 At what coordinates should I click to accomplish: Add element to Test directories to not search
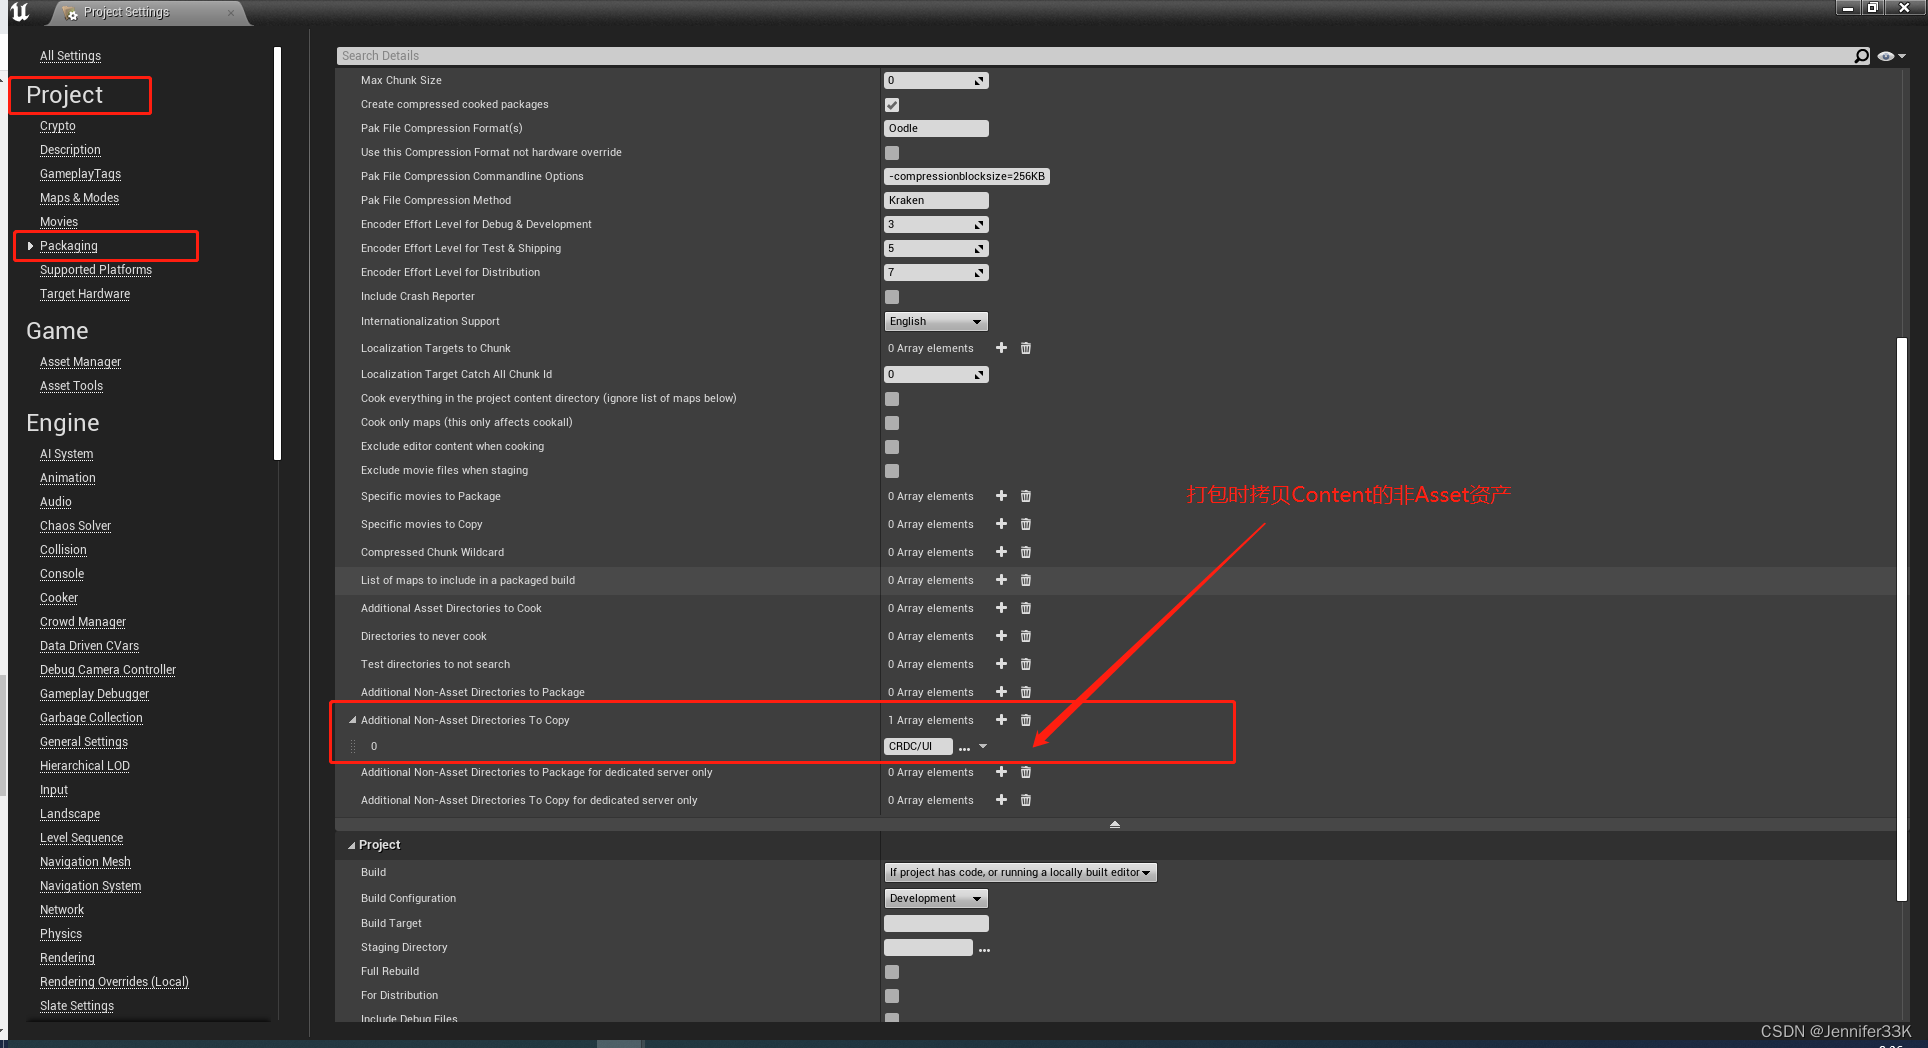pos(1001,664)
